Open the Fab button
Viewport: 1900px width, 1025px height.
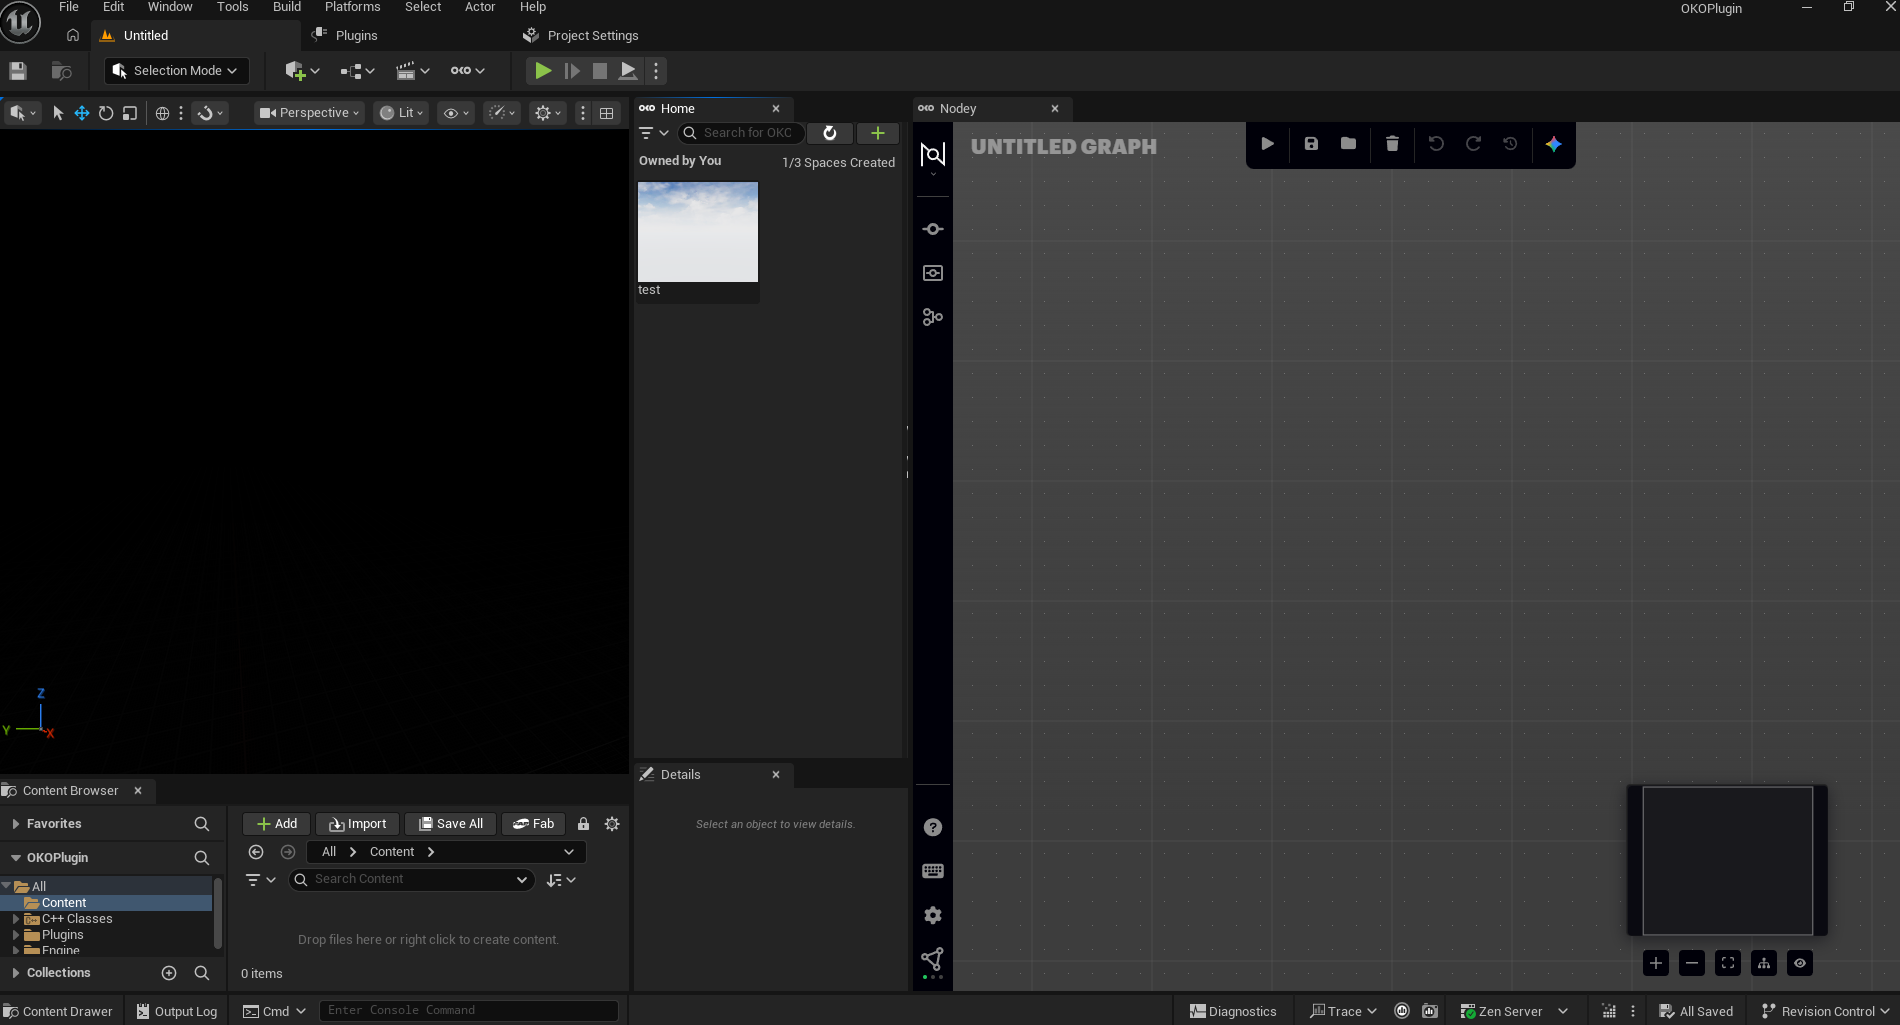point(534,824)
